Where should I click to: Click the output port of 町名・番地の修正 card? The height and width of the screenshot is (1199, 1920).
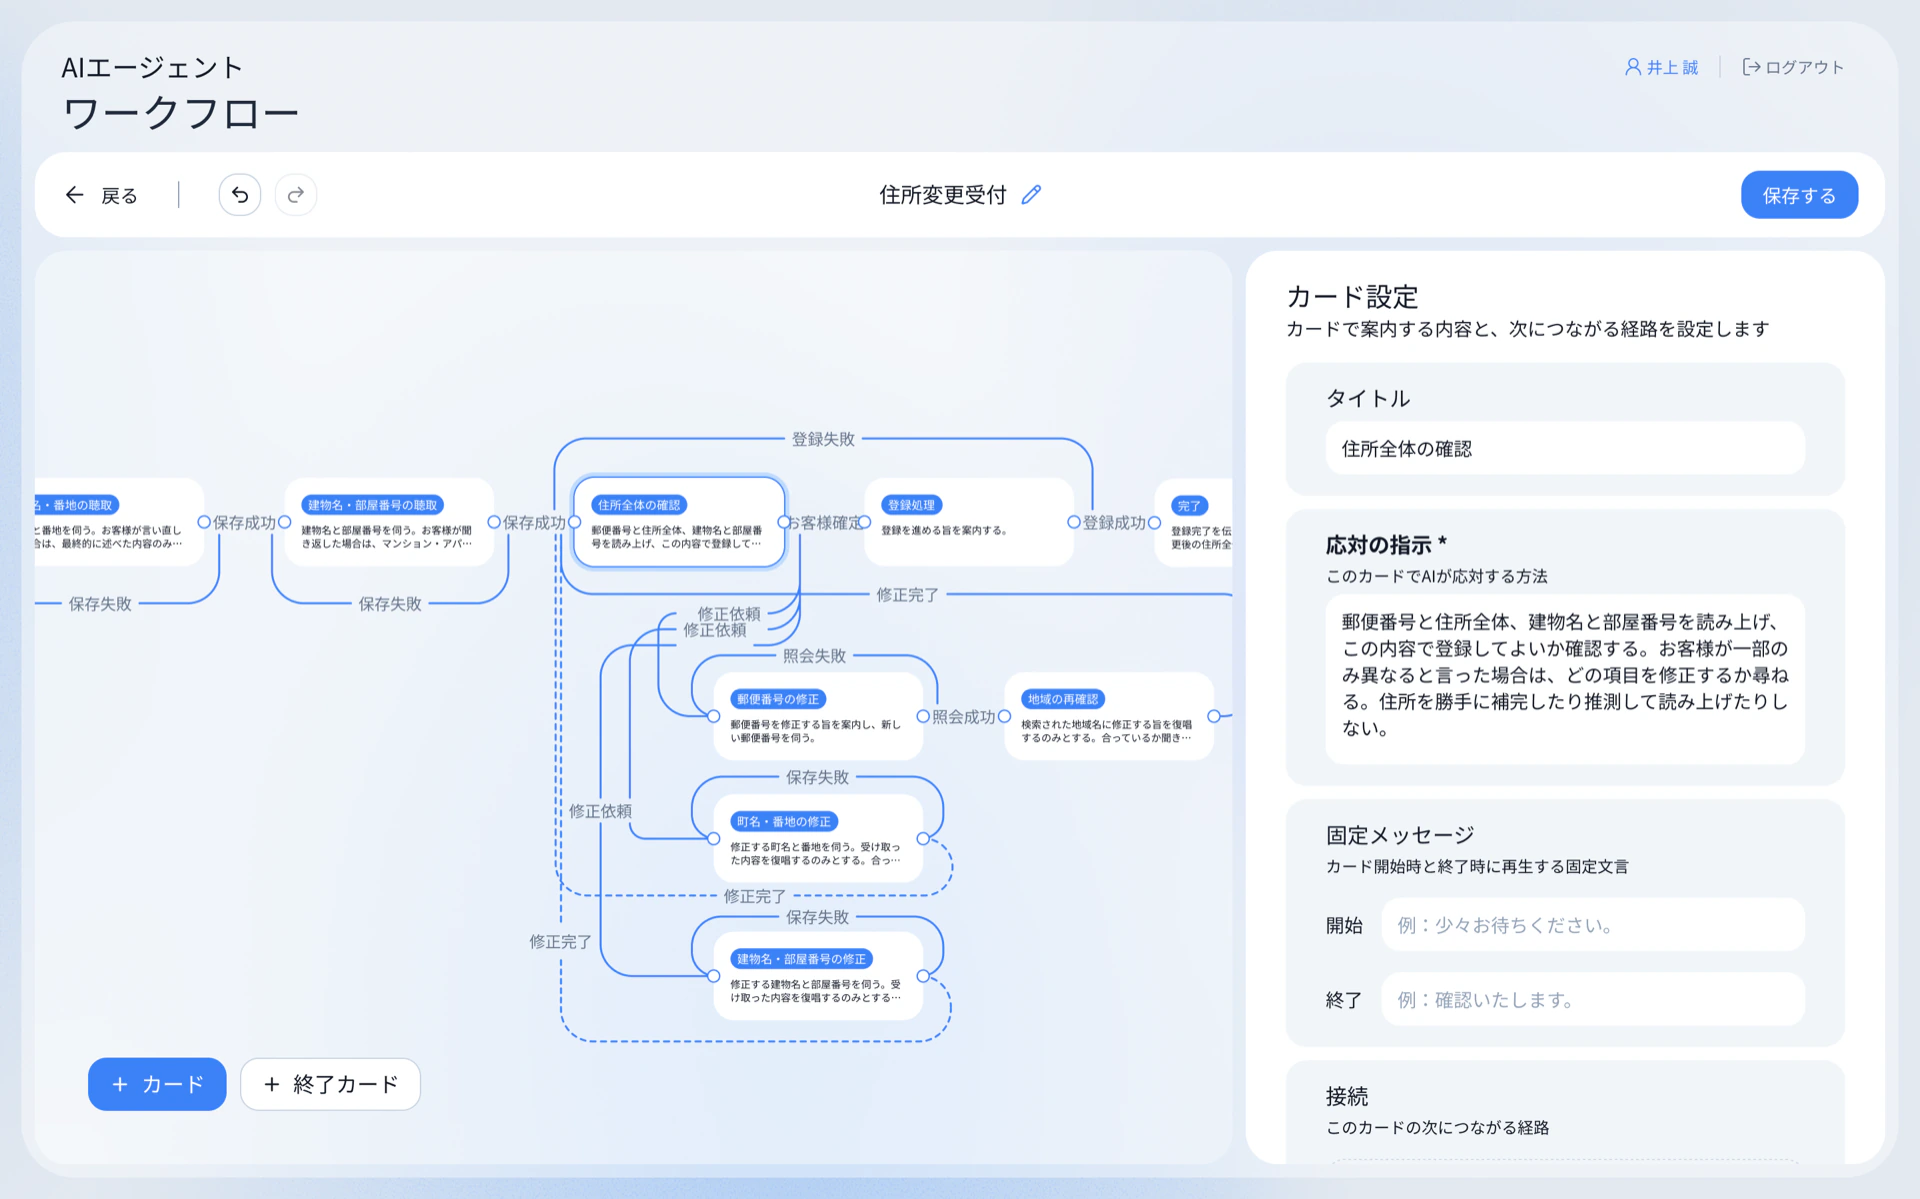[922, 838]
